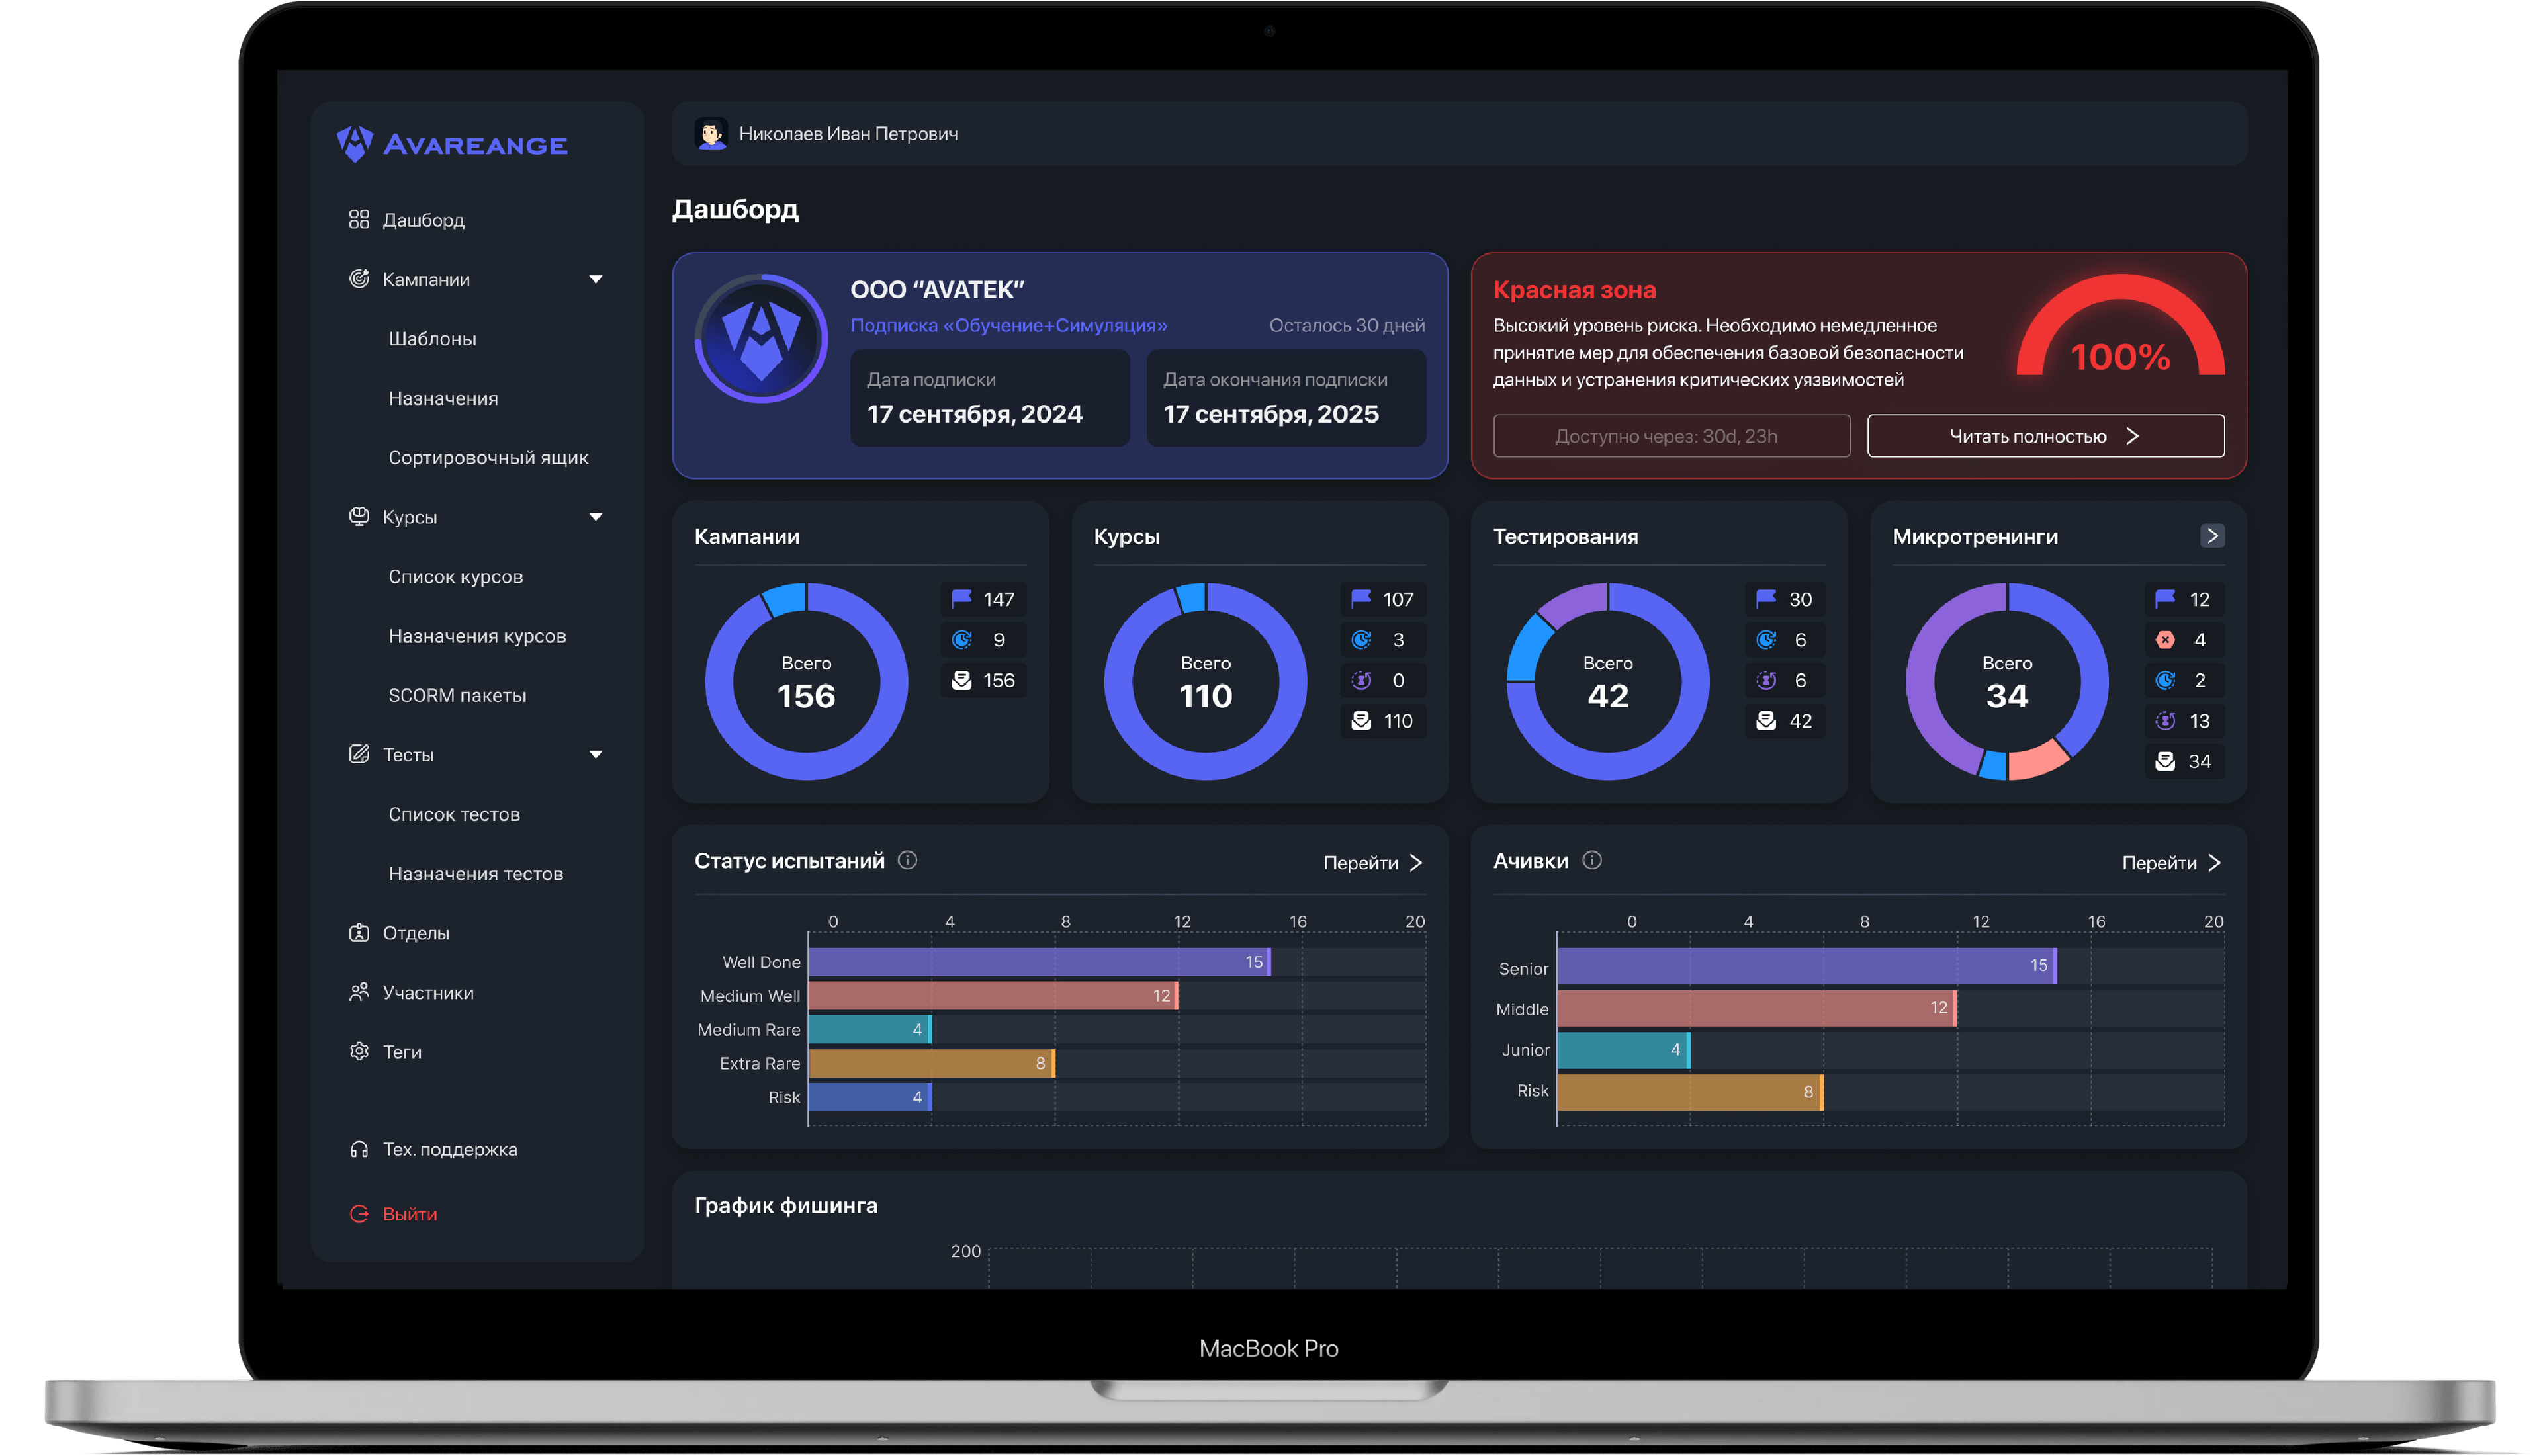Open Микротренинги via its arrow icon
Viewport: 2541px width, 1456px height.
[x=2212, y=536]
